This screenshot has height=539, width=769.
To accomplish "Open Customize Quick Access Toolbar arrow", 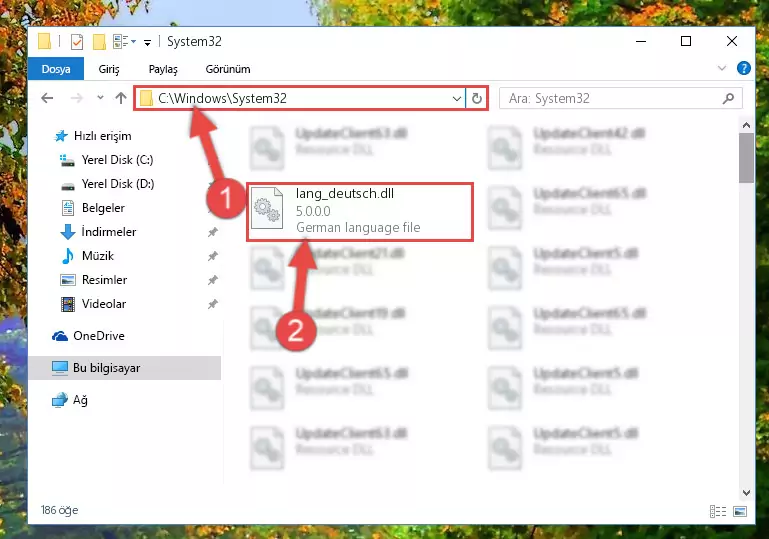I will coord(147,43).
